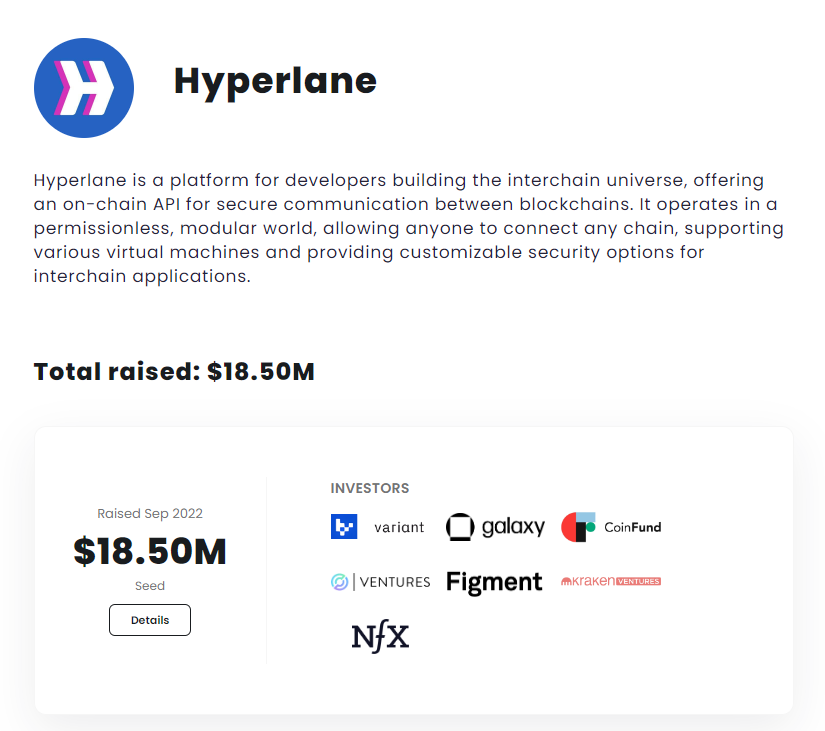The image size is (825, 731).
Task: Select the Figment investor logo
Action: [494, 581]
